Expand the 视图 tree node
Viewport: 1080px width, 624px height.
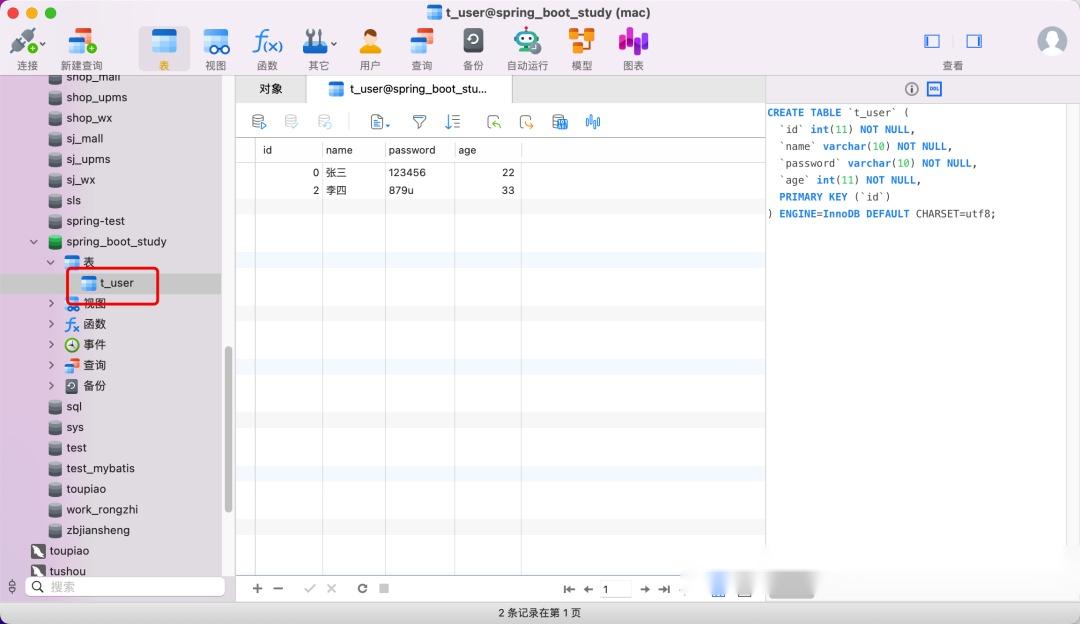tap(51, 303)
